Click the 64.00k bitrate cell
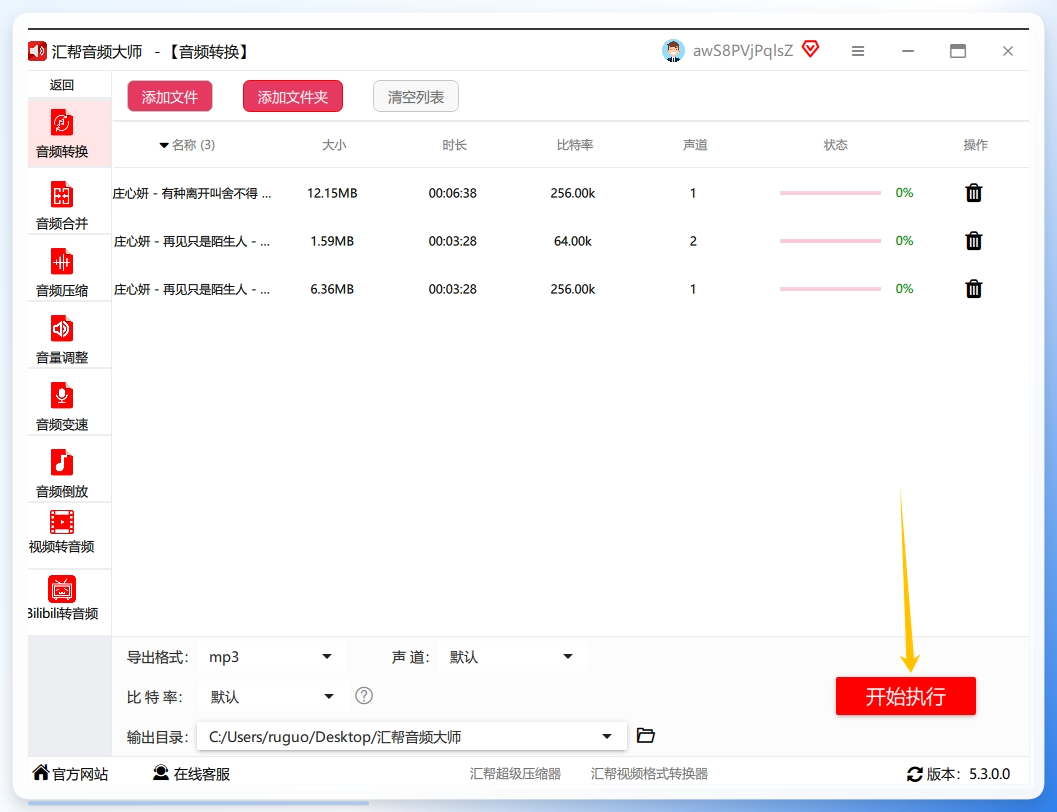Screen dimensions: 1057x812 (572, 241)
